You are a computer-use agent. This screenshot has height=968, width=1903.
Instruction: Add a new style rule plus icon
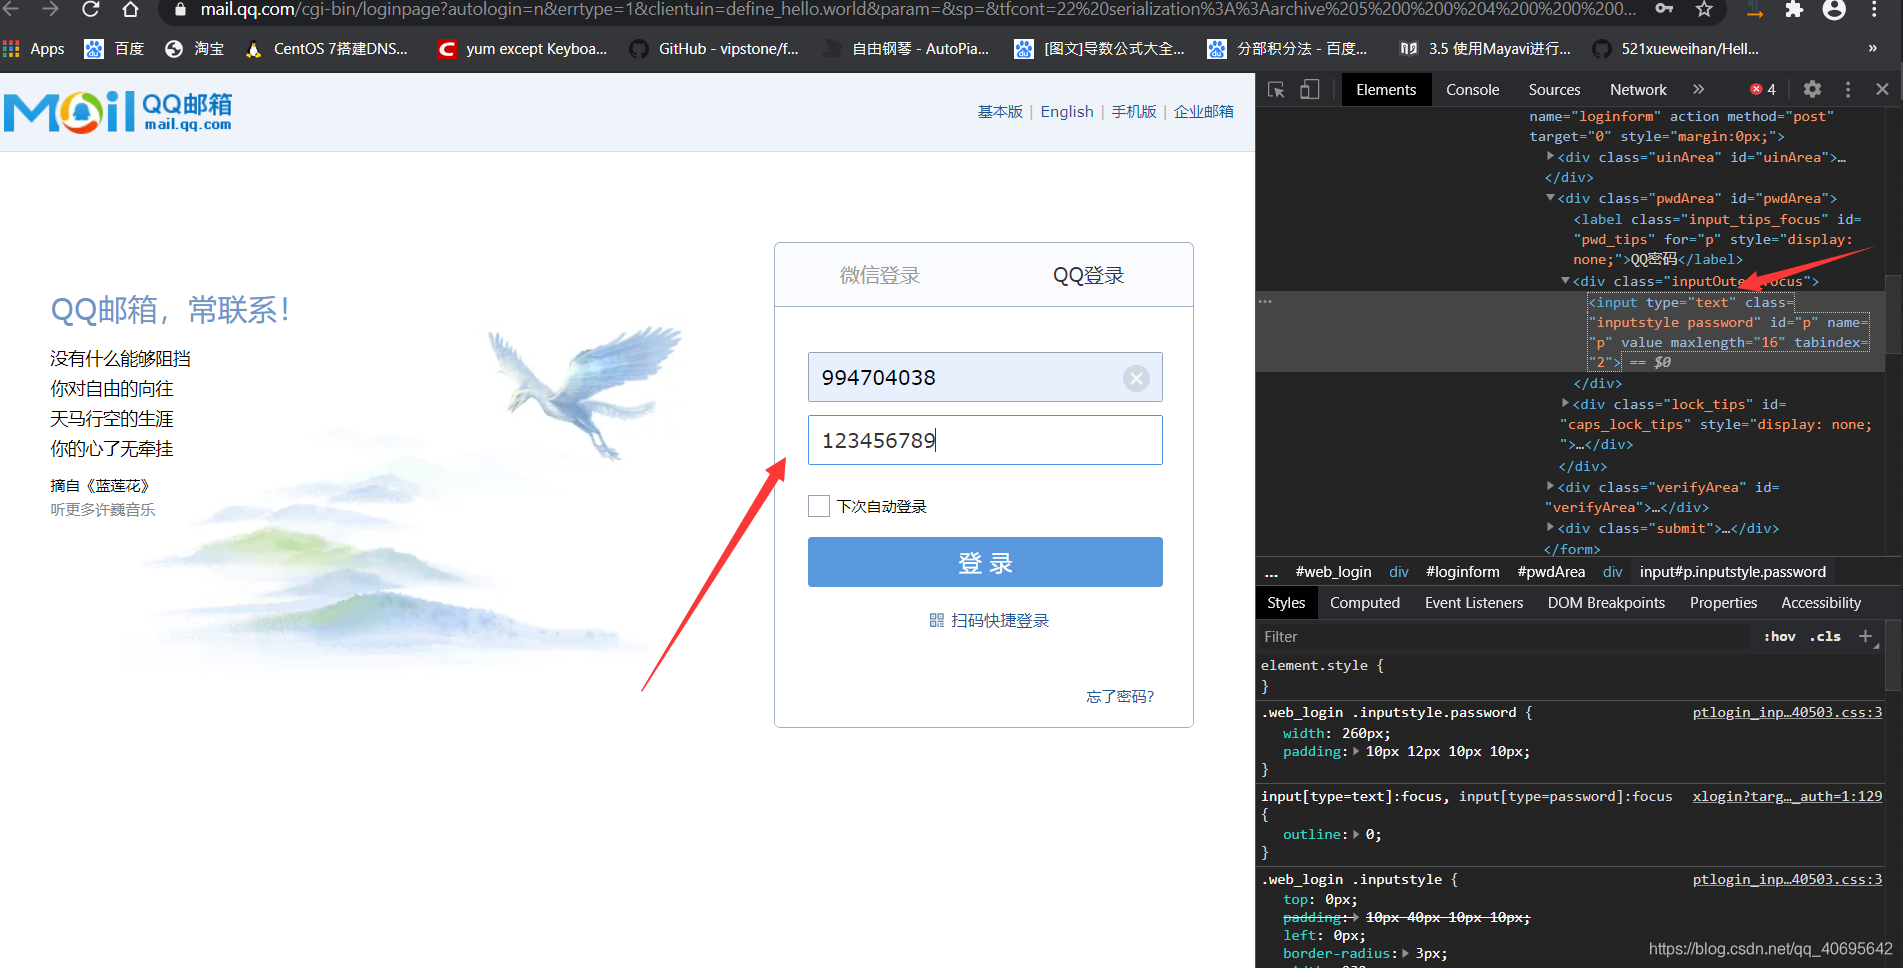[x=1865, y=636]
